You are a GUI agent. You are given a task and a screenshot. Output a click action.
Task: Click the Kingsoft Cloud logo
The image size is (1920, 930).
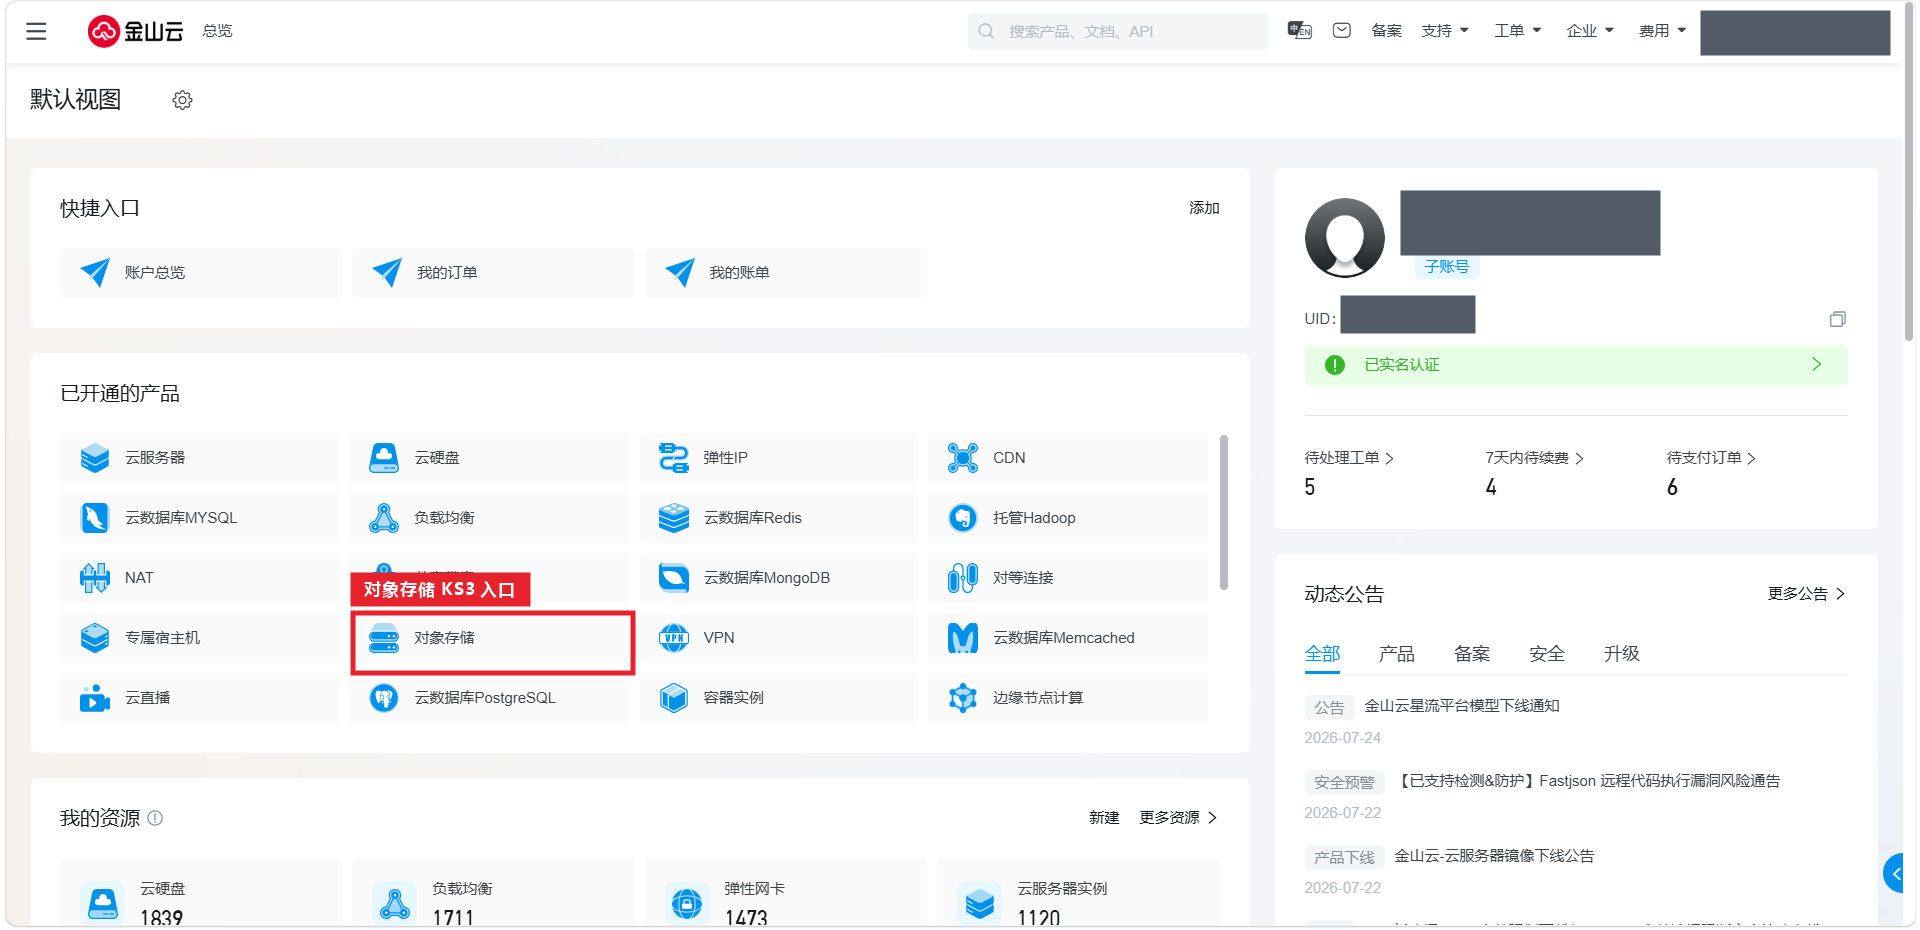tap(136, 31)
